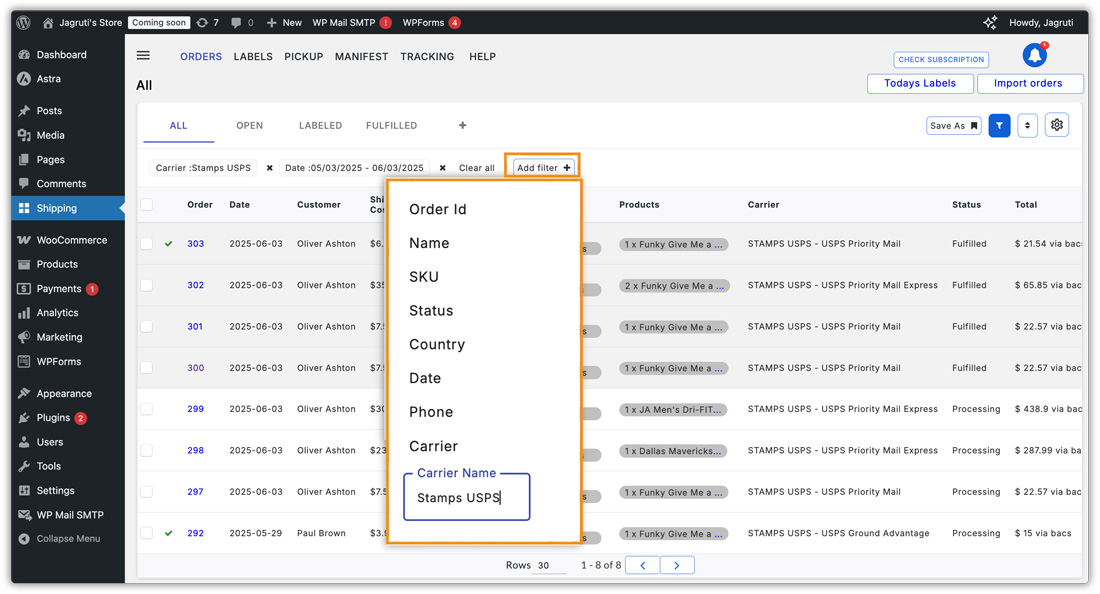
Task: Open the WordPress logo menu
Action: click(x=23, y=22)
